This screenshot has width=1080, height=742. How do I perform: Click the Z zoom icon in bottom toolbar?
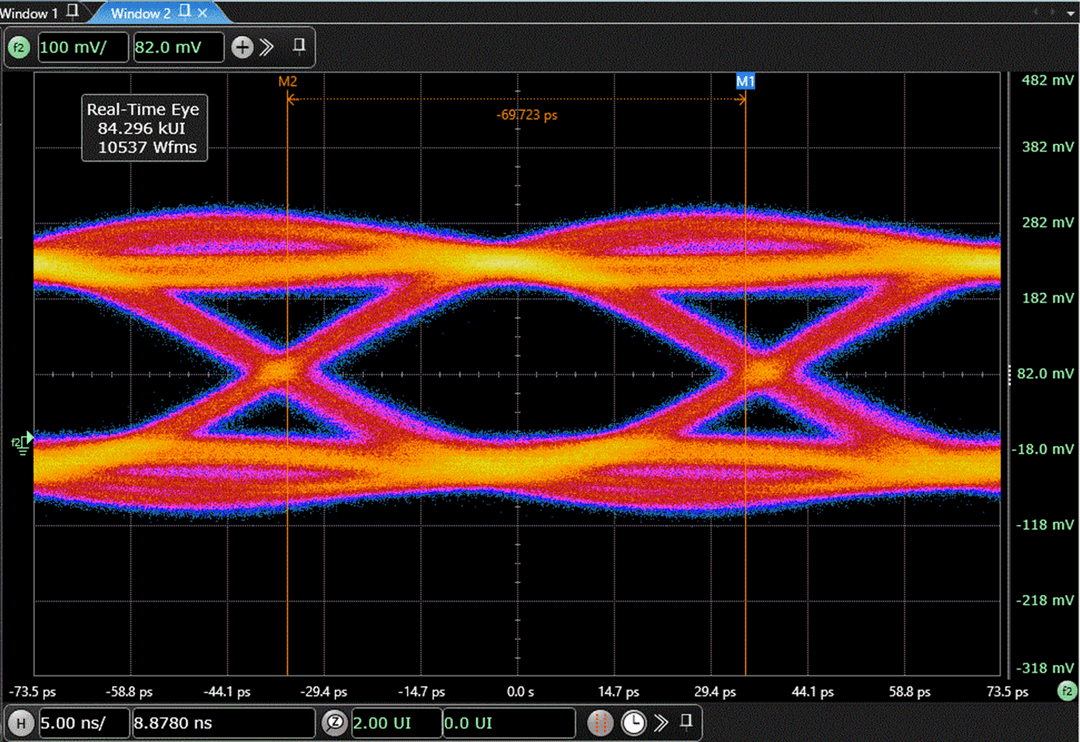[334, 722]
